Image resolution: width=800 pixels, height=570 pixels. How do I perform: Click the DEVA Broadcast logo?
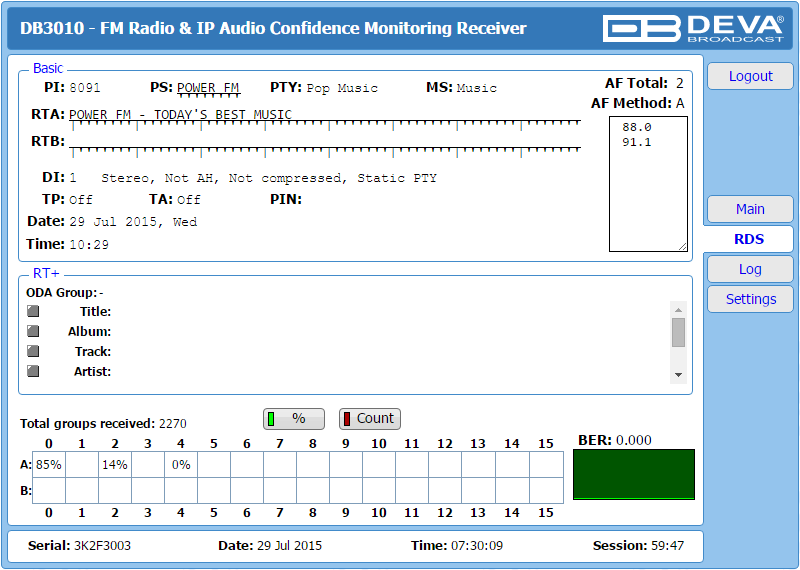coord(695,28)
